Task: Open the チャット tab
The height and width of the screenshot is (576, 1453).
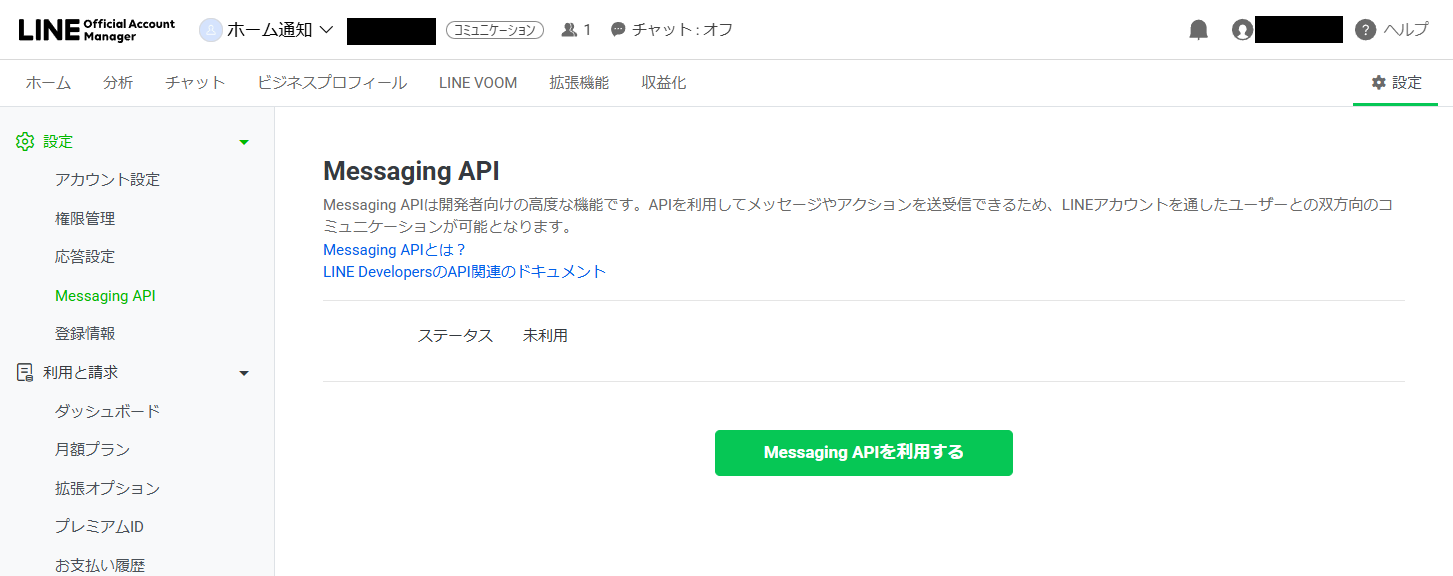Action: (195, 83)
